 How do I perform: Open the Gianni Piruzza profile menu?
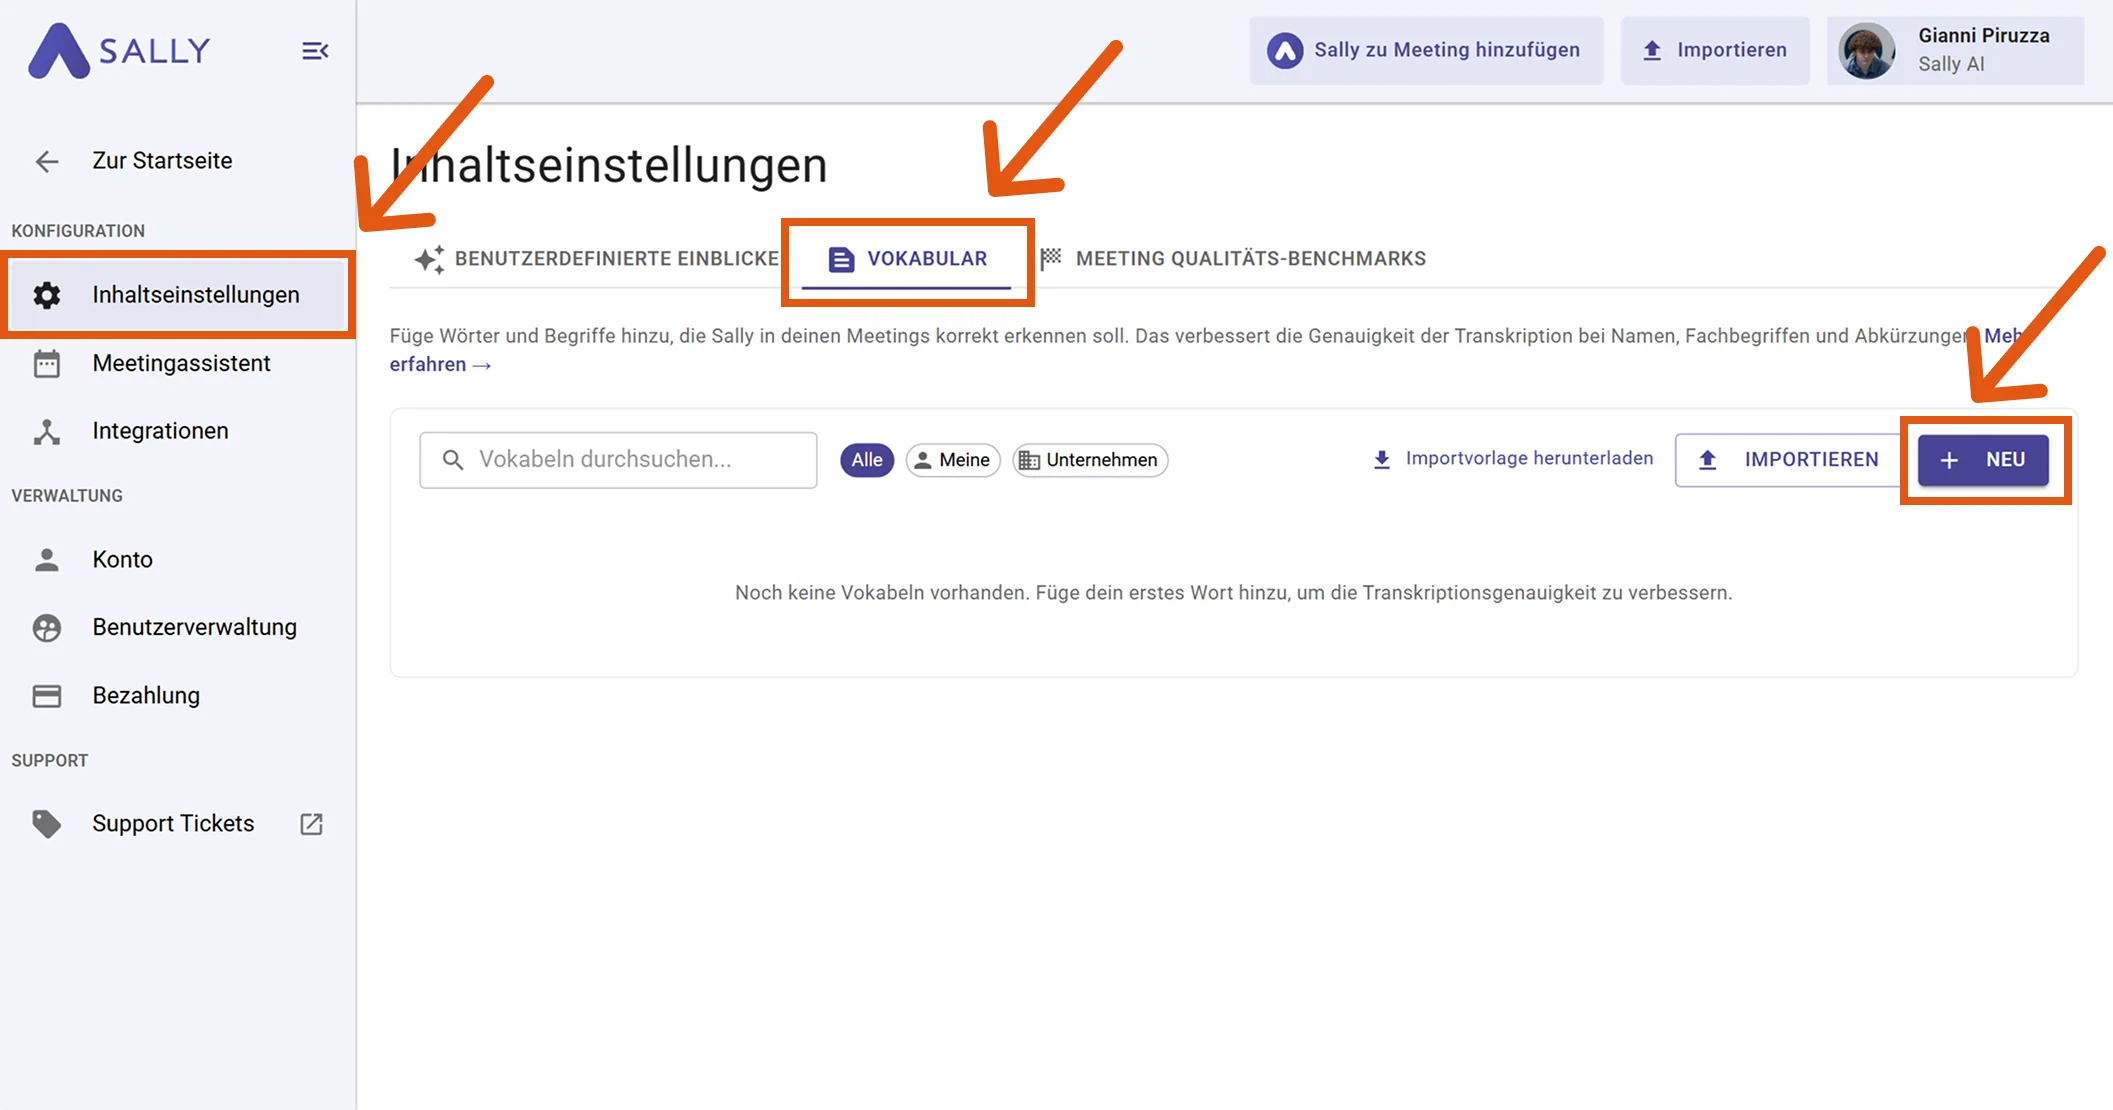click(1956, 50)
